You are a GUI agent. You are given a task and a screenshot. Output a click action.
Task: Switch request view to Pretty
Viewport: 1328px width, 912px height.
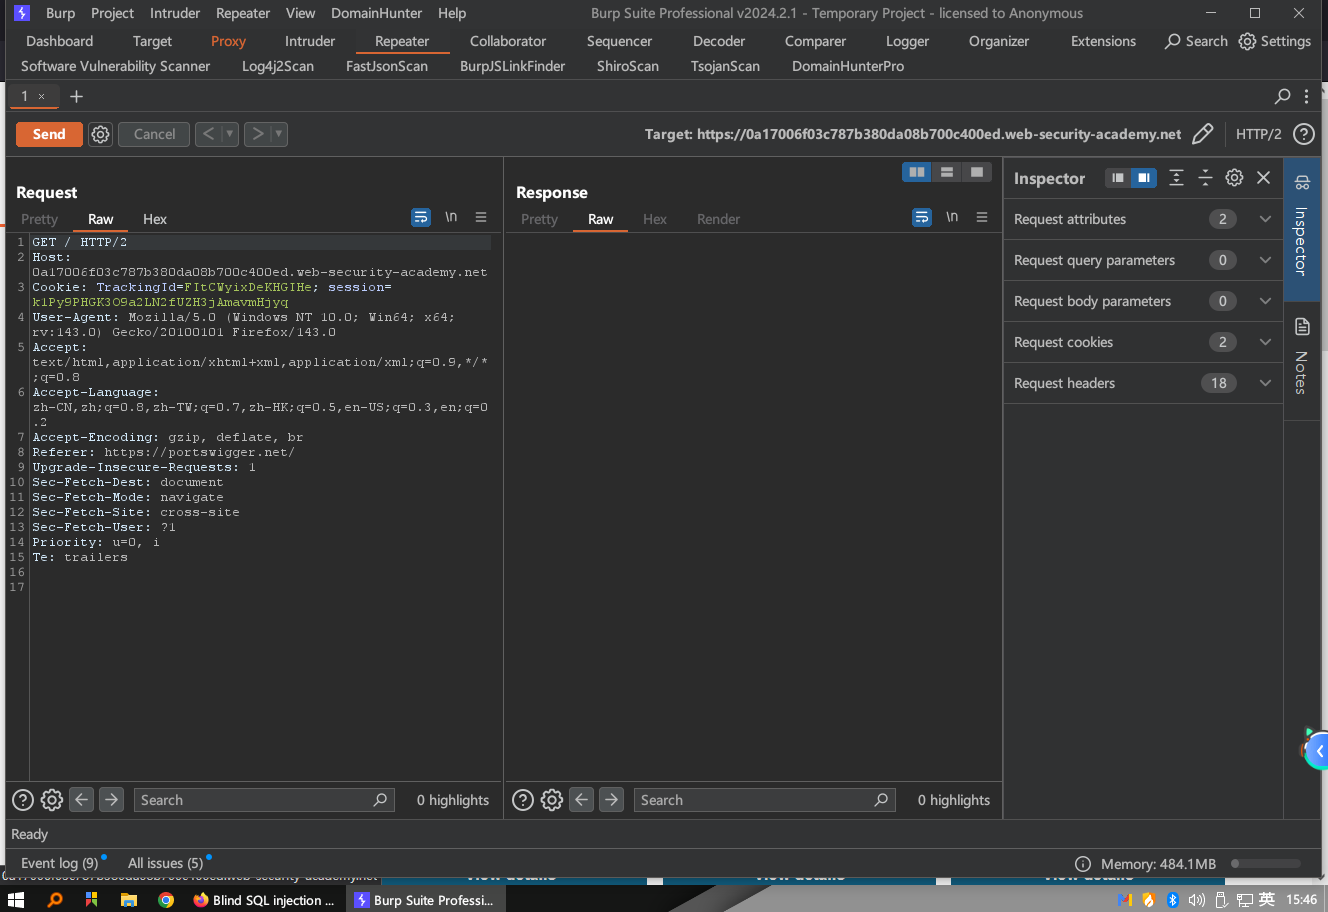tap(40, 219)
